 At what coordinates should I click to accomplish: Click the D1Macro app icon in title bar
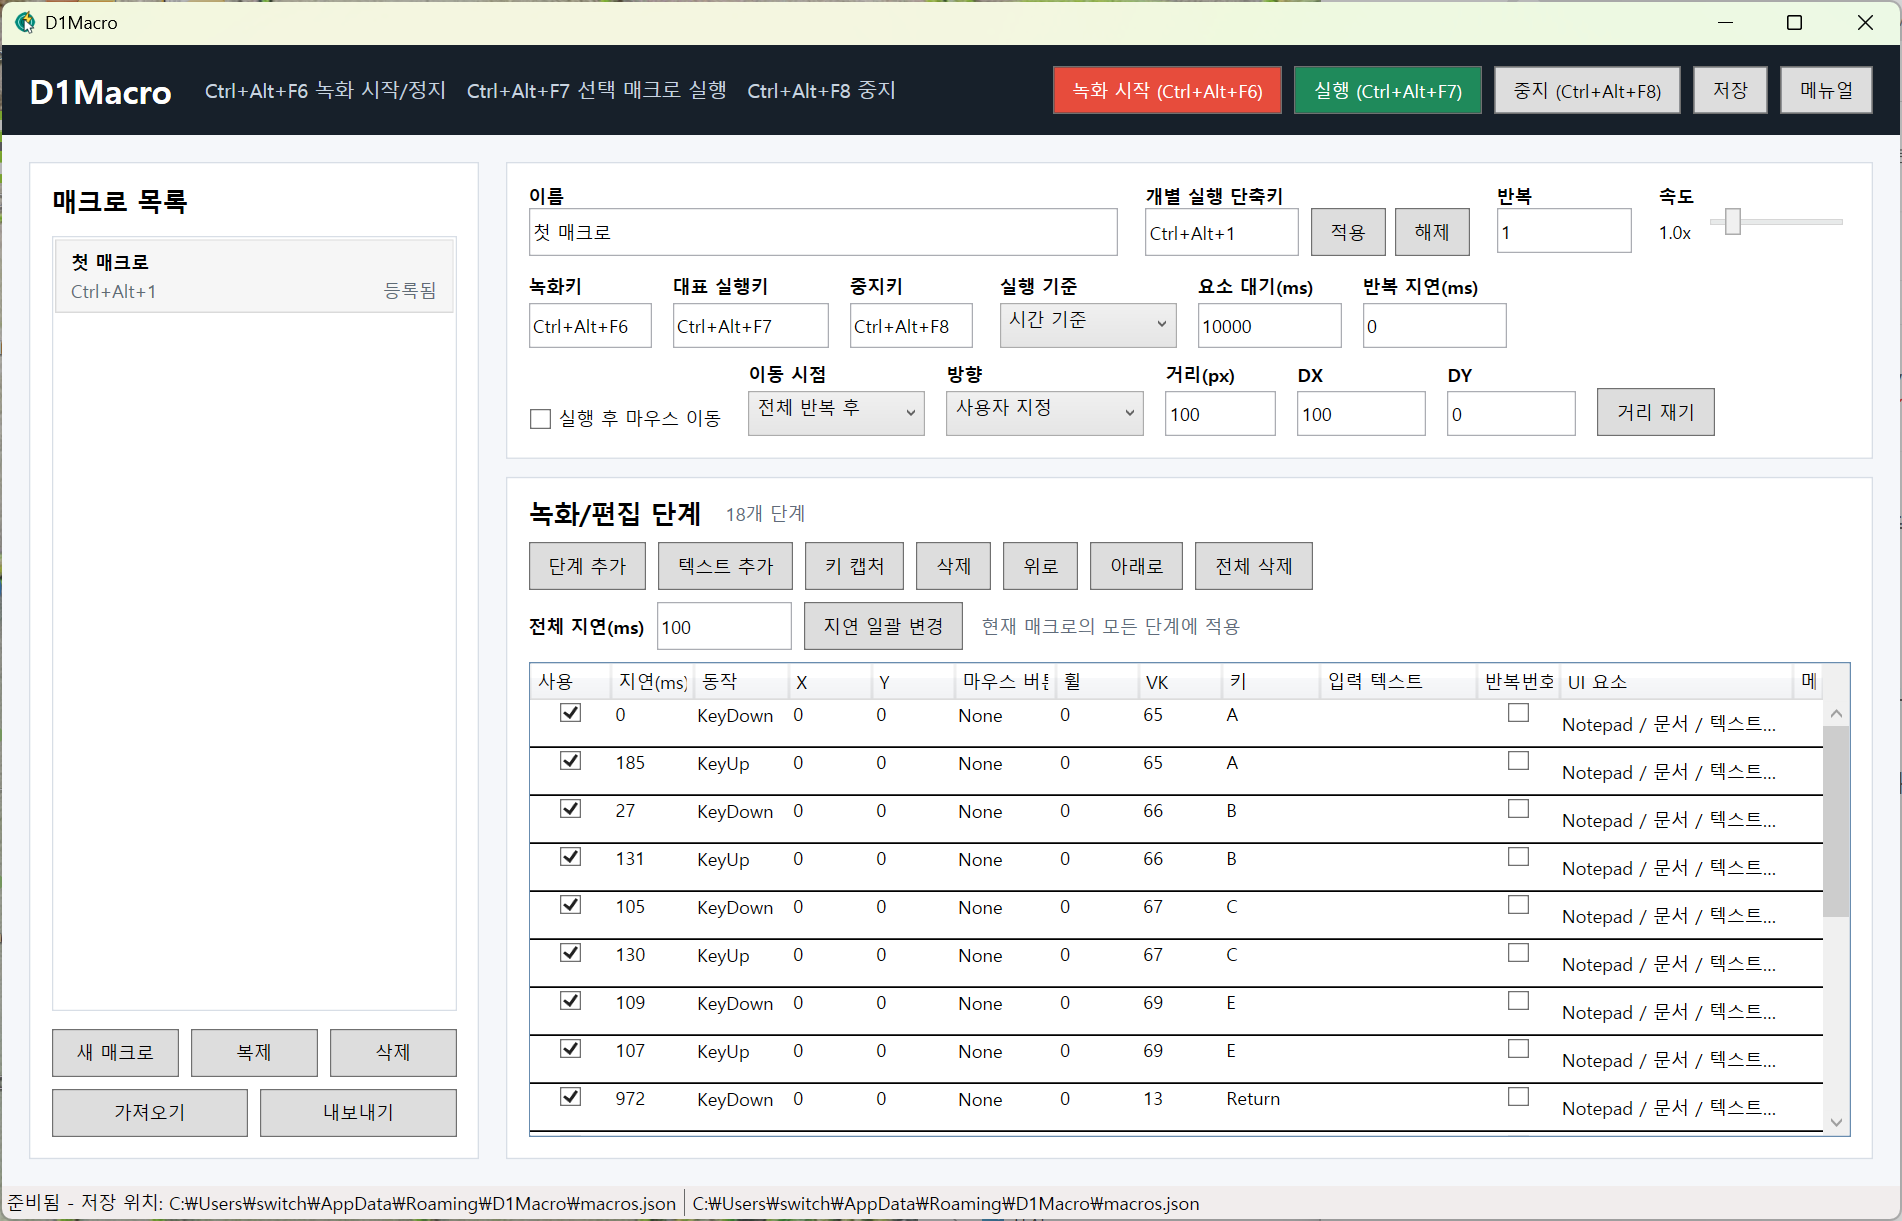(24, 22)
